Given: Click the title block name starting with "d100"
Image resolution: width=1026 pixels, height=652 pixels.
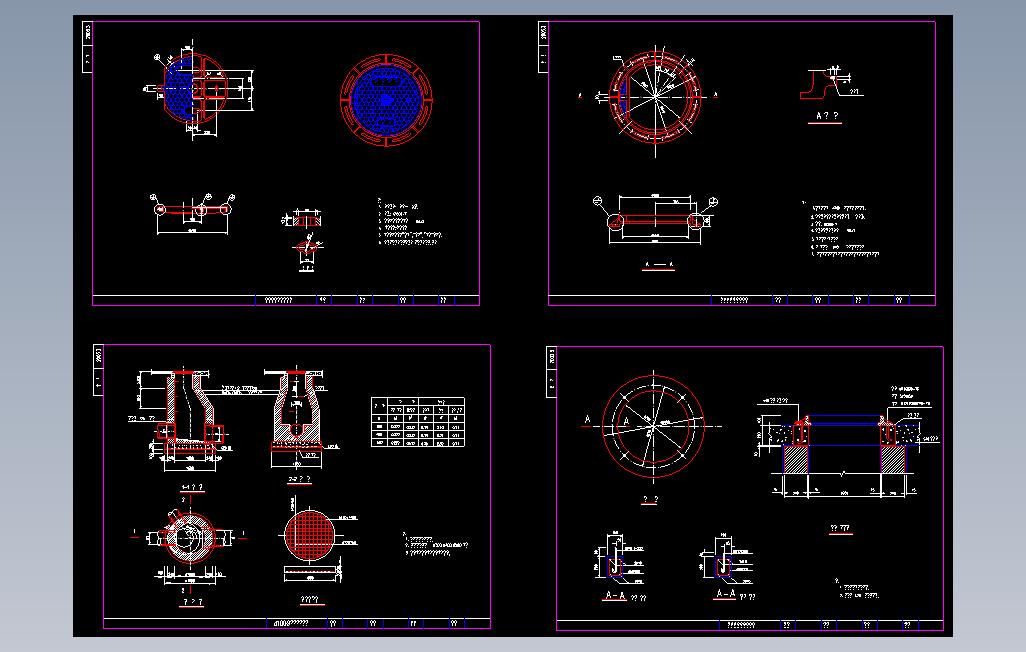Looking at the screenshot, I should point(291,623).
